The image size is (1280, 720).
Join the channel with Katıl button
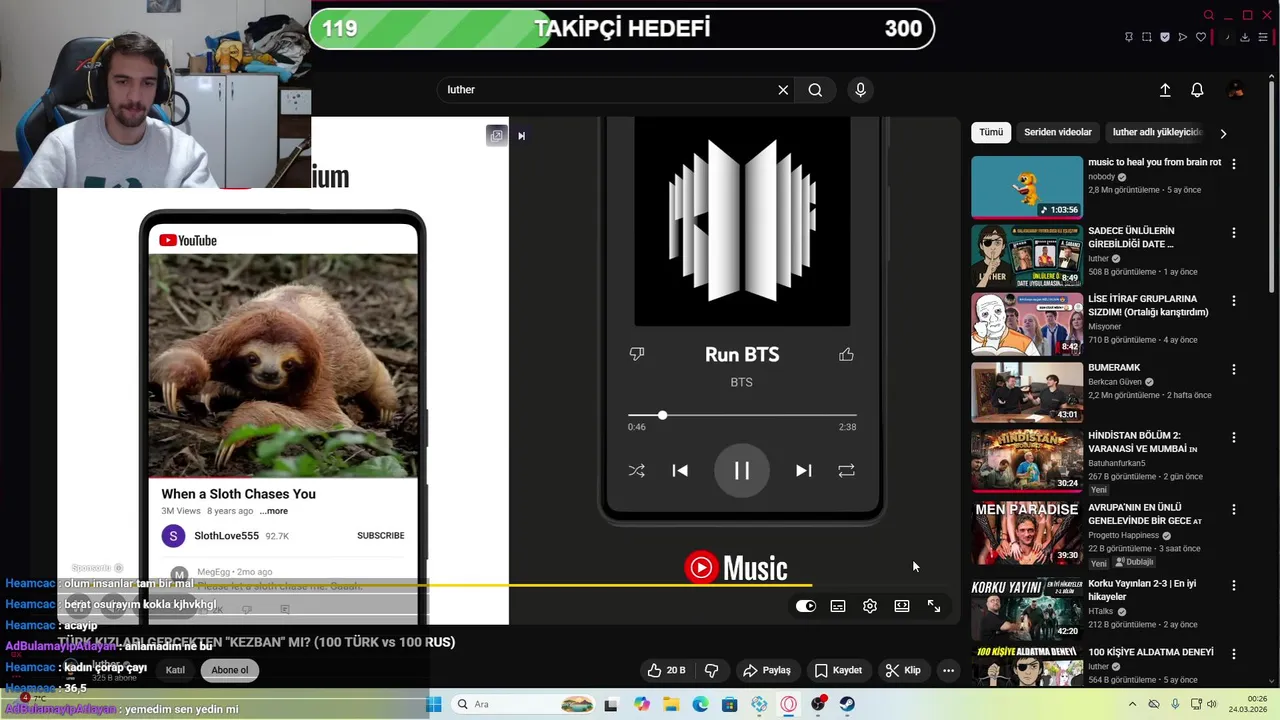coord(175,670)
